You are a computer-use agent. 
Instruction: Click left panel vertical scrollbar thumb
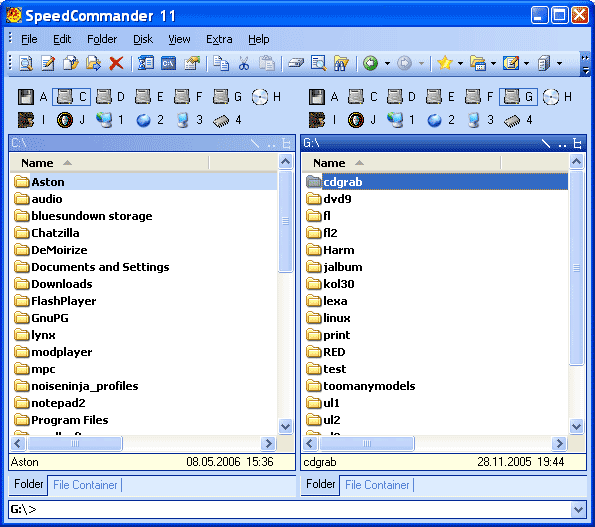285,222
